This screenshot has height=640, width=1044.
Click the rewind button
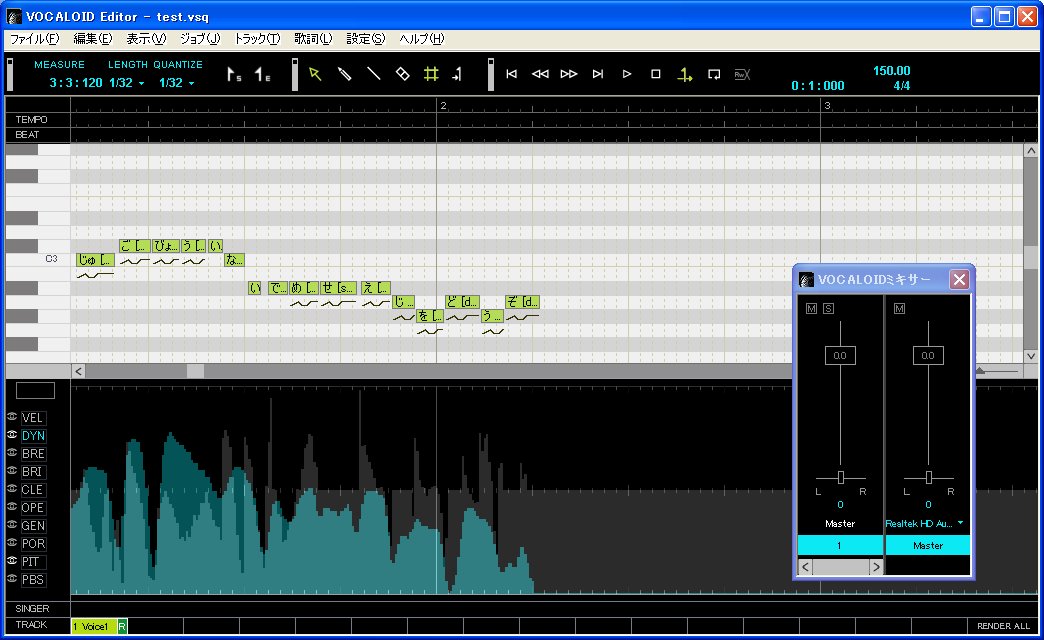pos(540,74)
